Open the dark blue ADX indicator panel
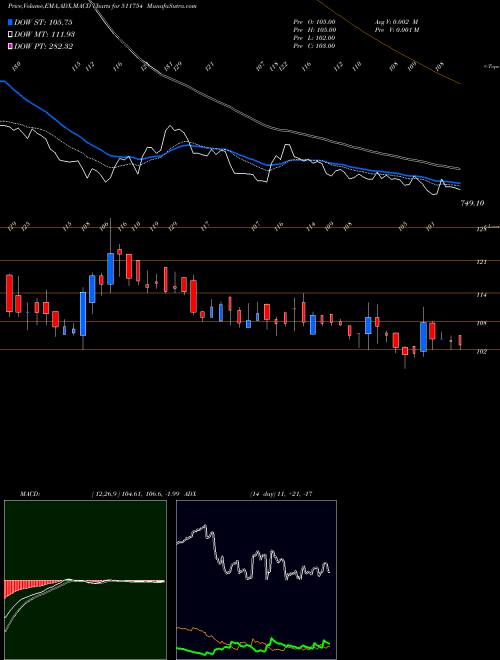The height and width of the screenshot is (660, 500). point(256,580)
